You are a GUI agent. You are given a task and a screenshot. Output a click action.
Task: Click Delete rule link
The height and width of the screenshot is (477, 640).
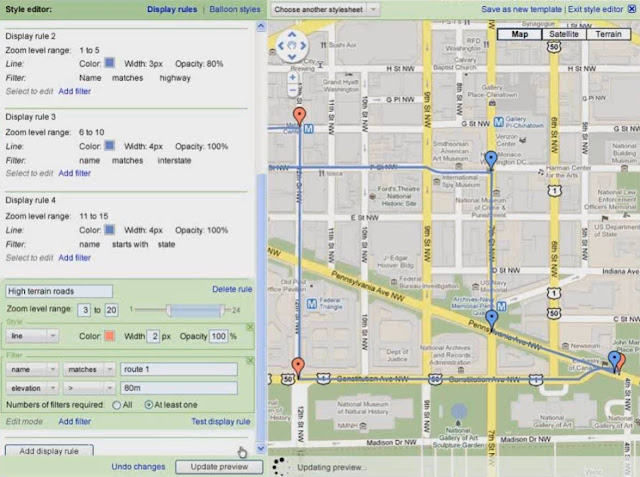point(232,289)
